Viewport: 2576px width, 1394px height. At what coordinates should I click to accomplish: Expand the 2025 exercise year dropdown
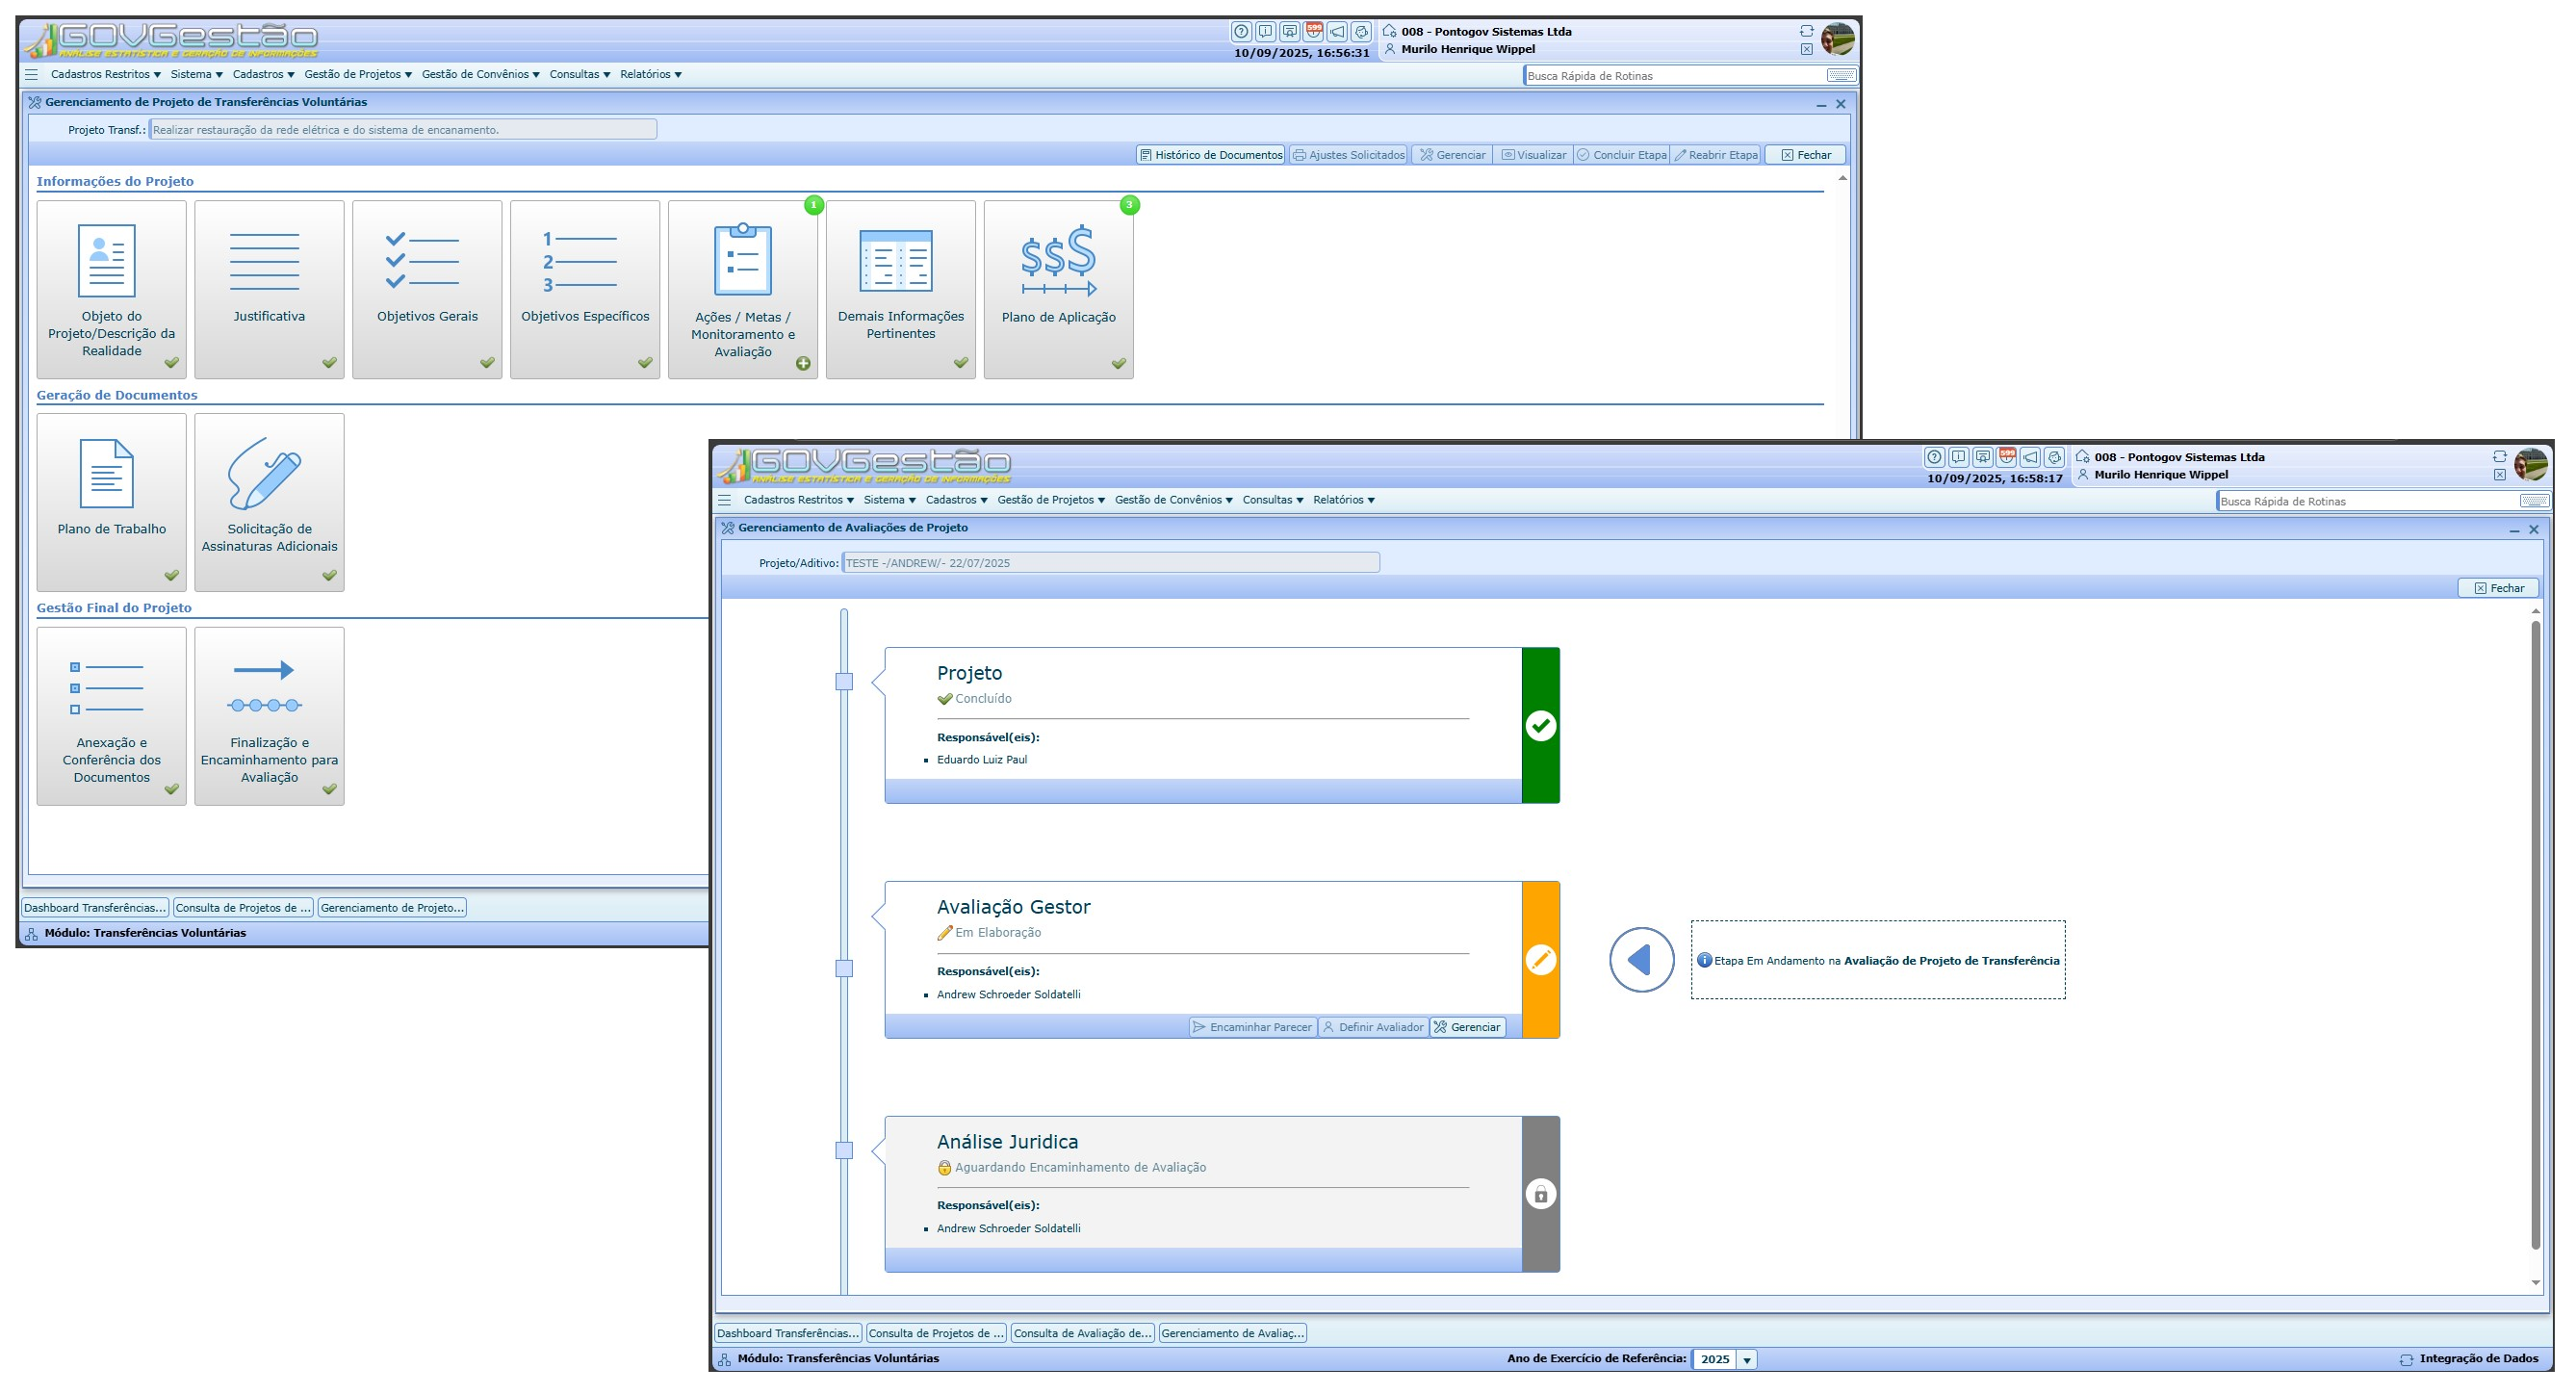click(1746, 1360)
